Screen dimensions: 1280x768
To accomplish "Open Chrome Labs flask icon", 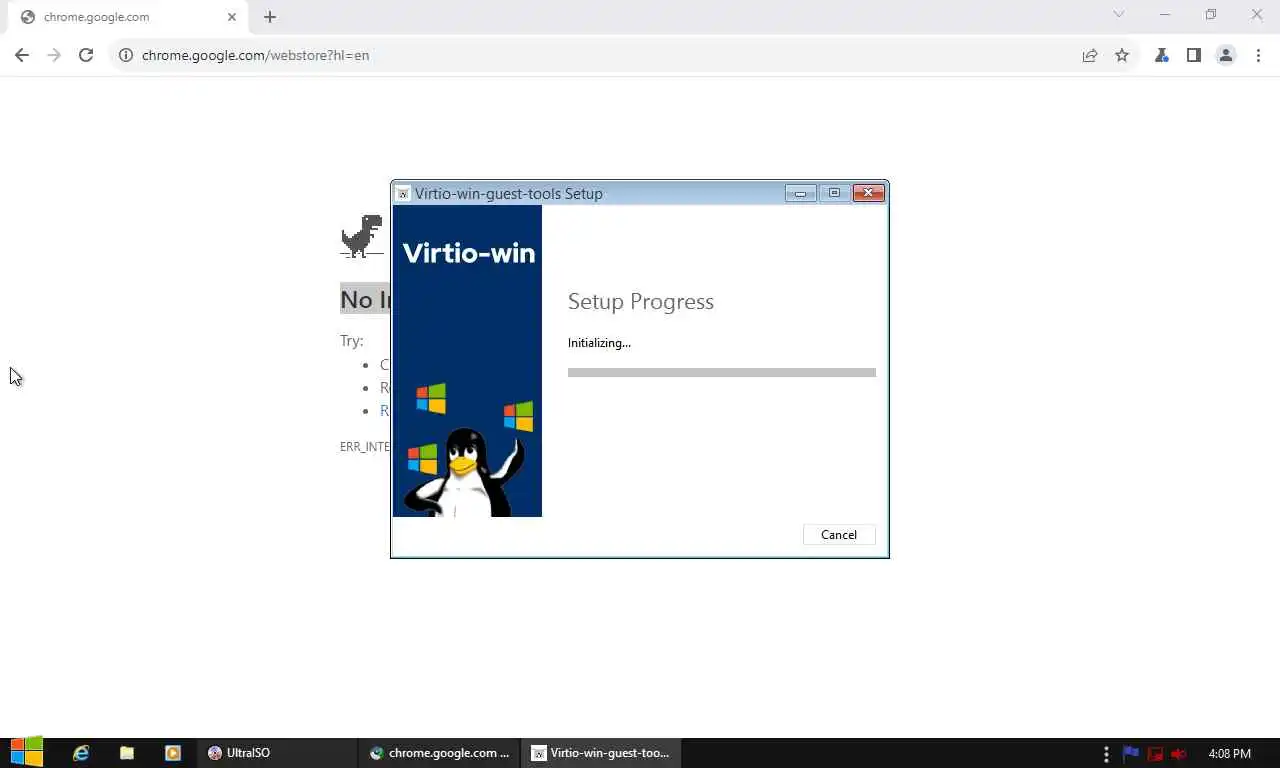I will [x=1161, y=55].
